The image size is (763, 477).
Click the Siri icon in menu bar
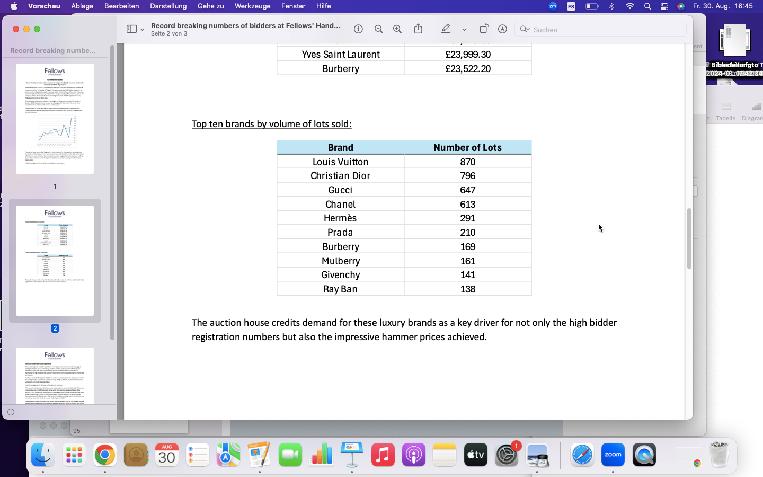(681, 6)
